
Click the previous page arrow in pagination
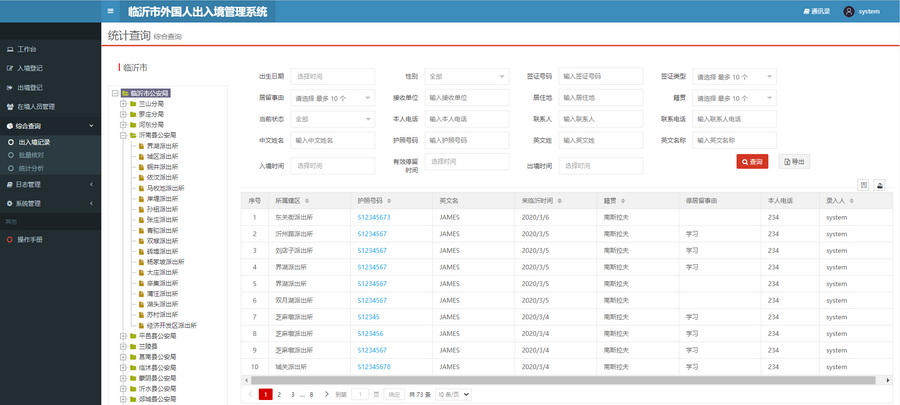pyautogui.click(x=250, y=394)
